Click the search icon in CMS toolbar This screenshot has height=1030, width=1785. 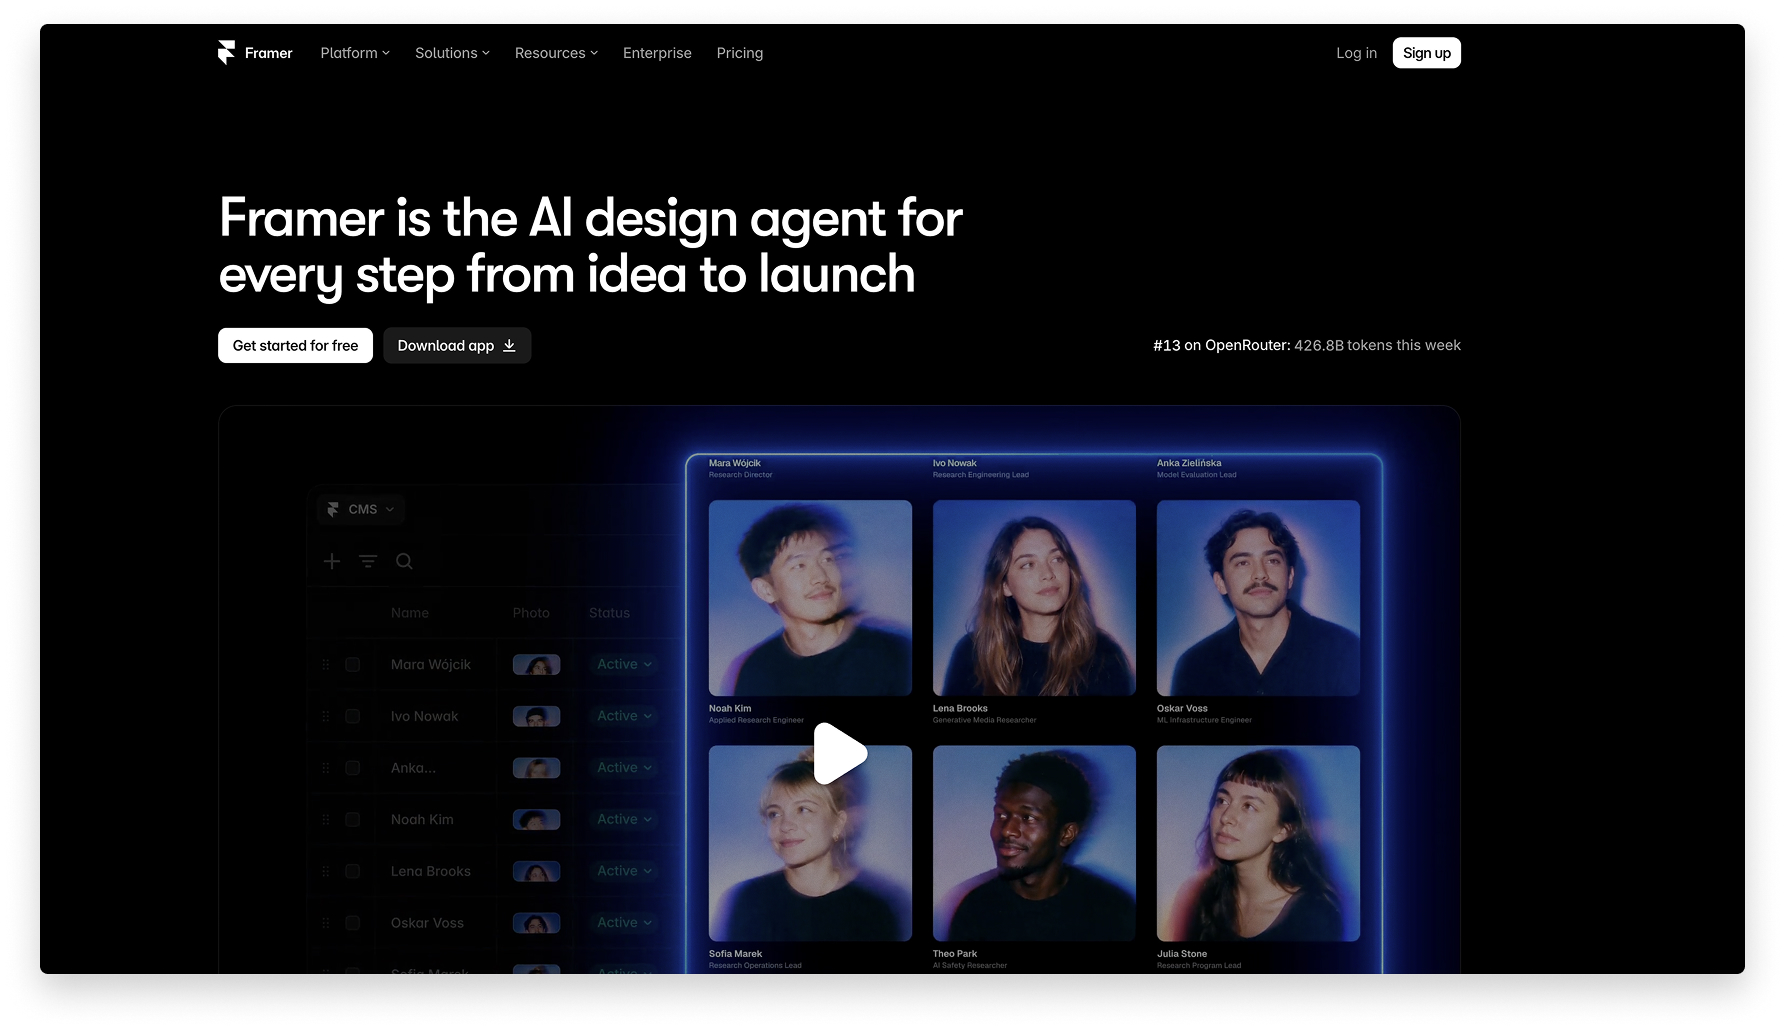(404, 561)
